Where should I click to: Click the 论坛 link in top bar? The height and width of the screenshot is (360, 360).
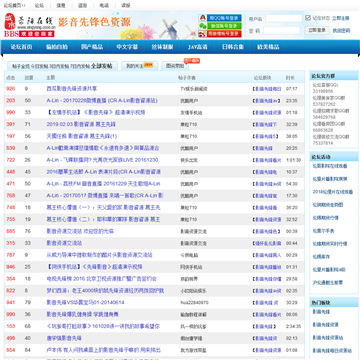tap(39, 5)
